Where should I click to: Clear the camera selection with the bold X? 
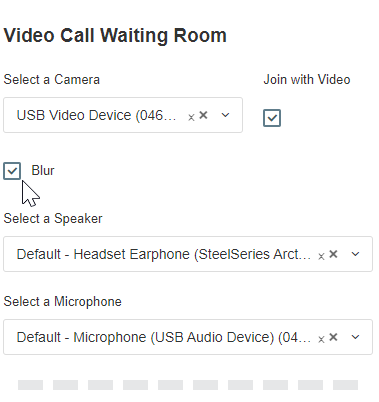(x=203, y=115)
